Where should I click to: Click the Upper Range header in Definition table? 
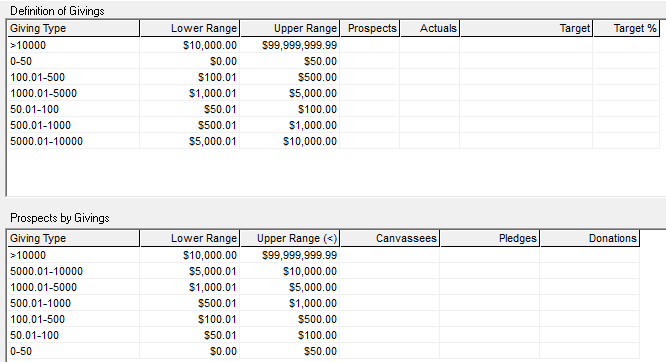coord(290,28)
